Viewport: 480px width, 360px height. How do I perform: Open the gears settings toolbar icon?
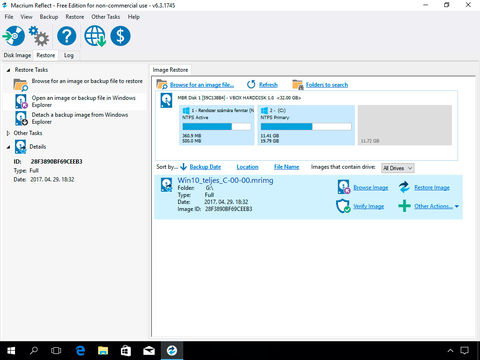(39, 36)
